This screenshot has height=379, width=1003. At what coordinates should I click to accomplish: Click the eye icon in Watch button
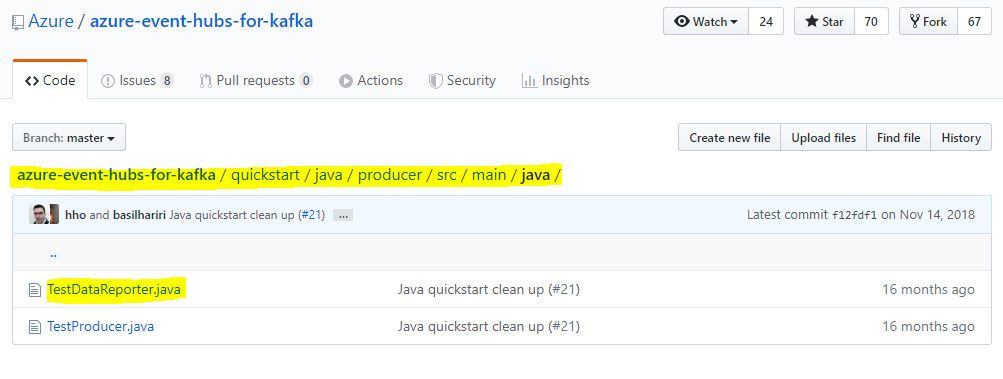(x=682, y=22)
